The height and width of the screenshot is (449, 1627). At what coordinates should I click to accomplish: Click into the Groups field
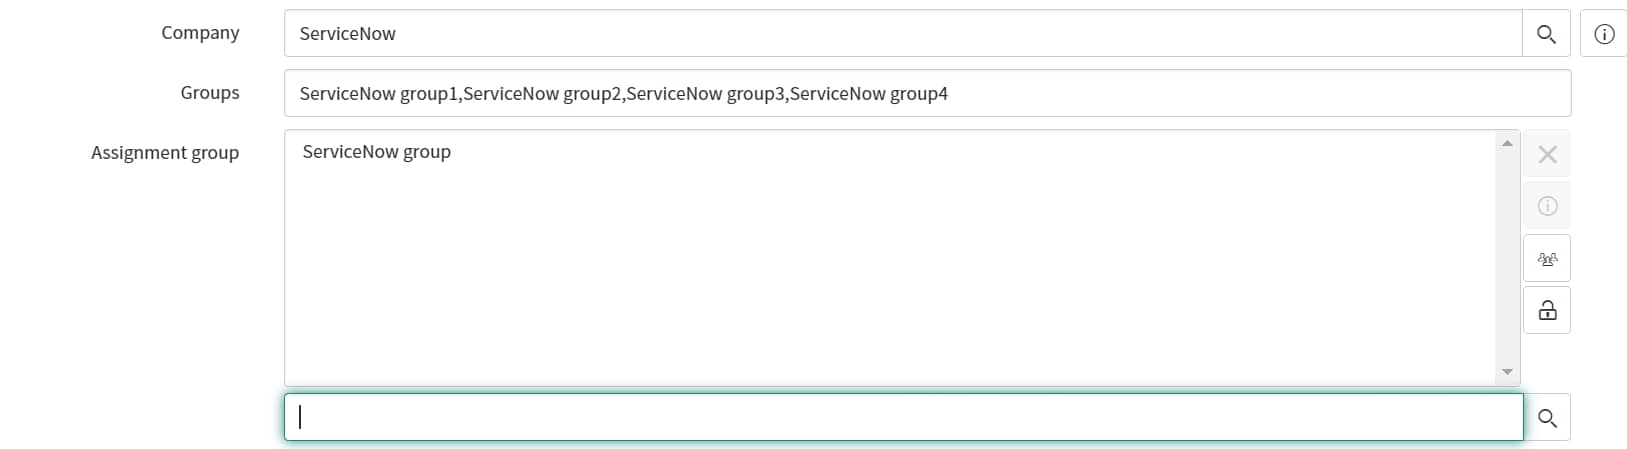tap(927, 93)
